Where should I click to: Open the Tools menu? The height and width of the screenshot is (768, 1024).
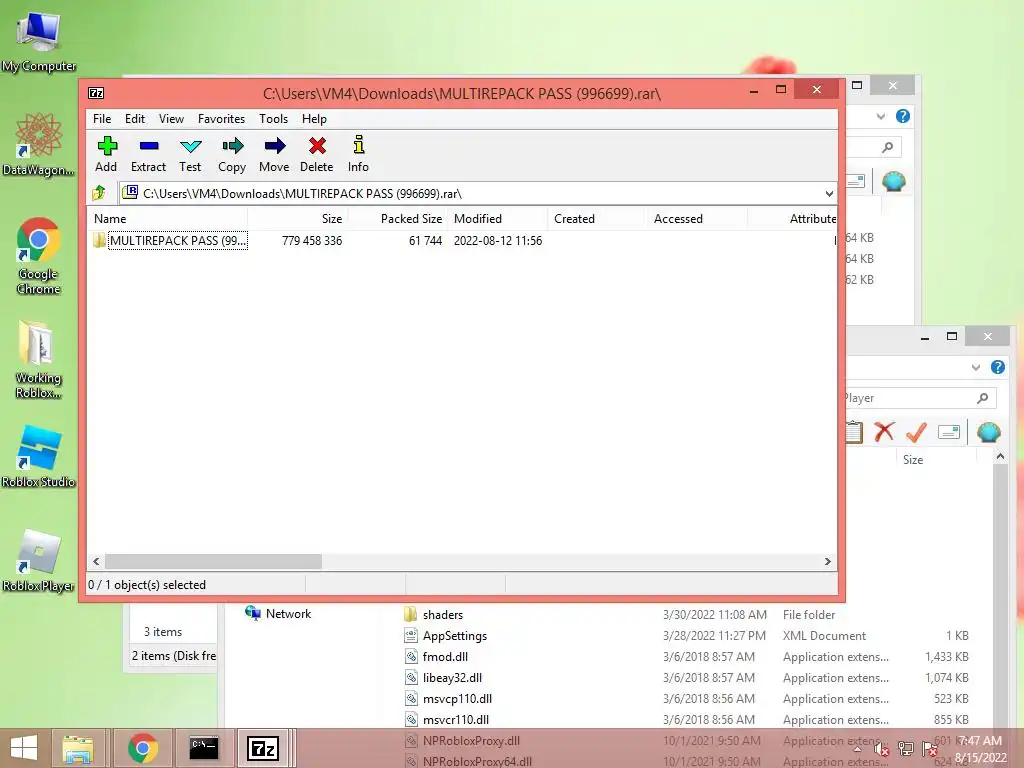(273, 119)
